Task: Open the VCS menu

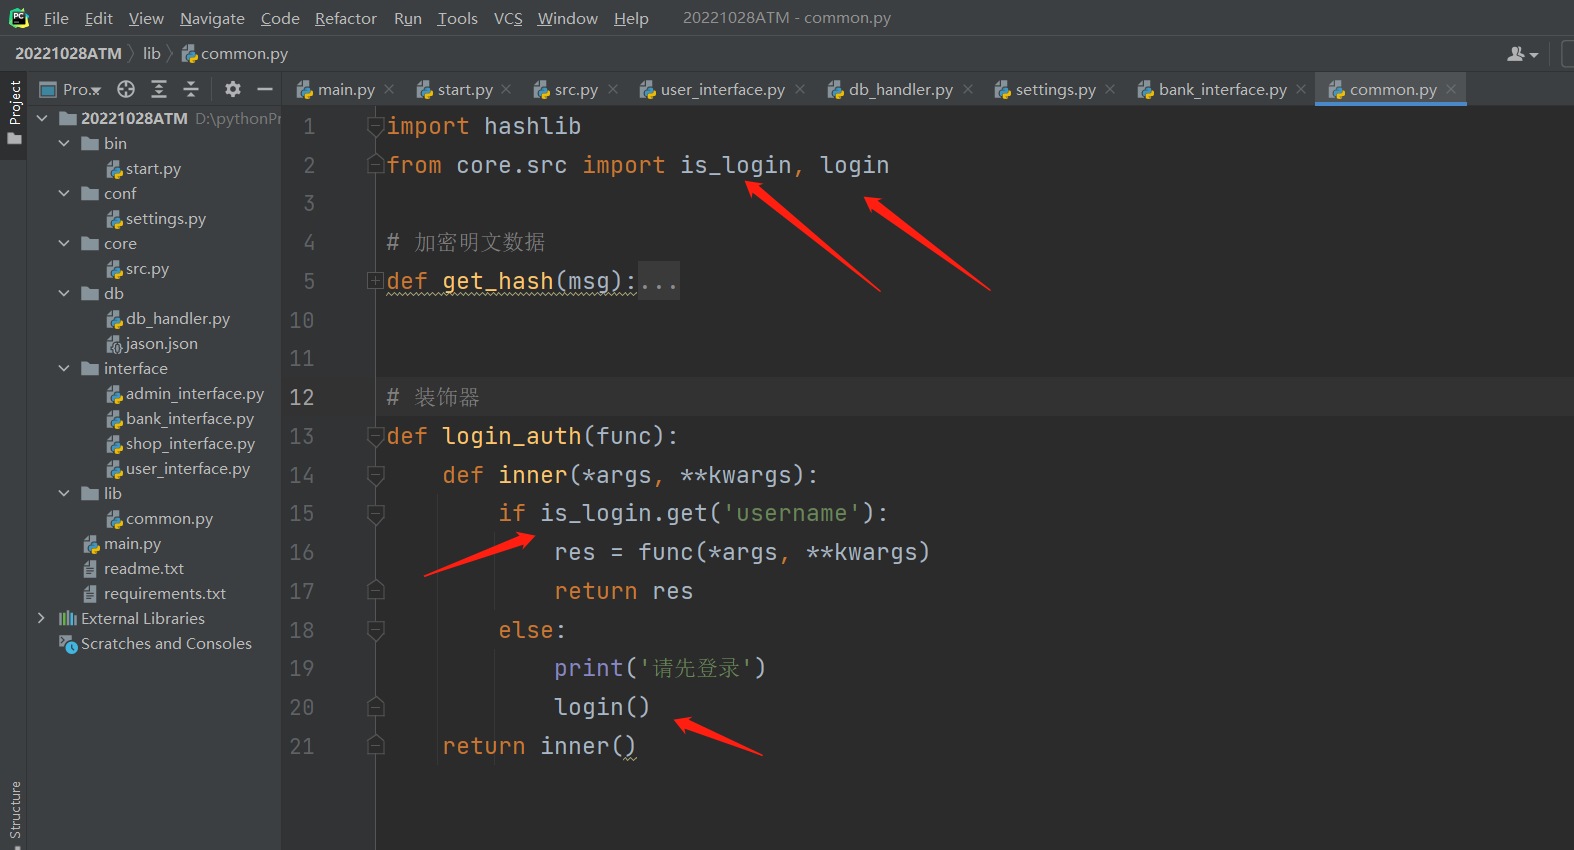Action: [x=508, y=18]
